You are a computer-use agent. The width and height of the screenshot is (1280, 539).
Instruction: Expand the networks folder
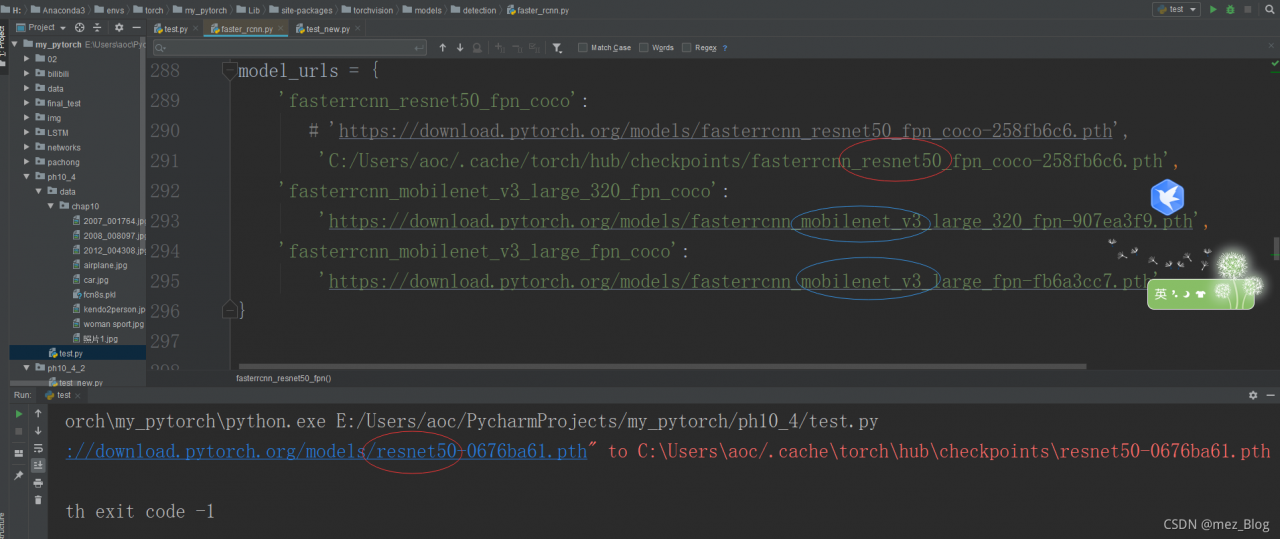[x=27, y=147]
